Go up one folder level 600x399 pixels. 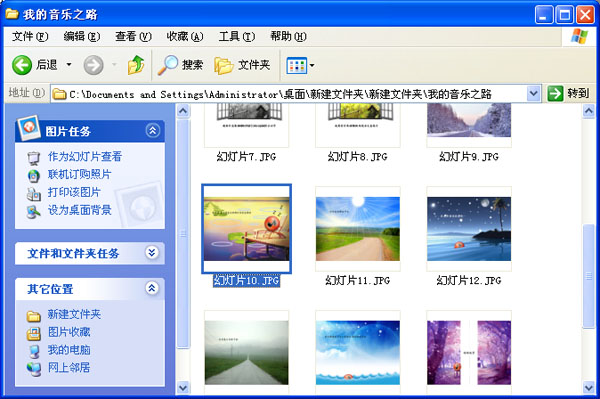click(x=136, y=65)
